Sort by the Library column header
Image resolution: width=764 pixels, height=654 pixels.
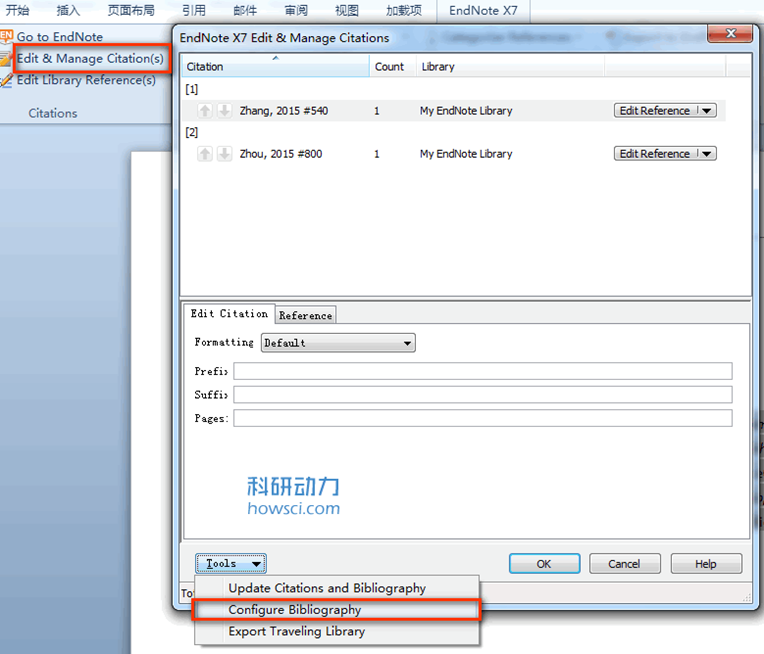510,66
